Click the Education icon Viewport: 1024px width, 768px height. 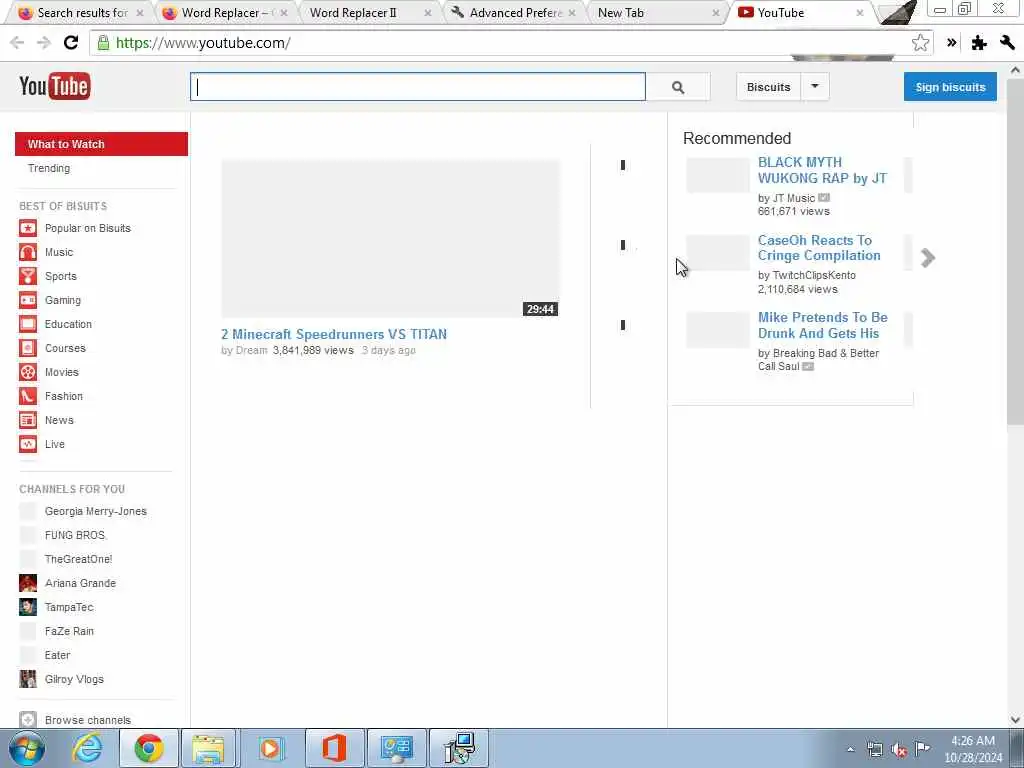click(27, 324)
